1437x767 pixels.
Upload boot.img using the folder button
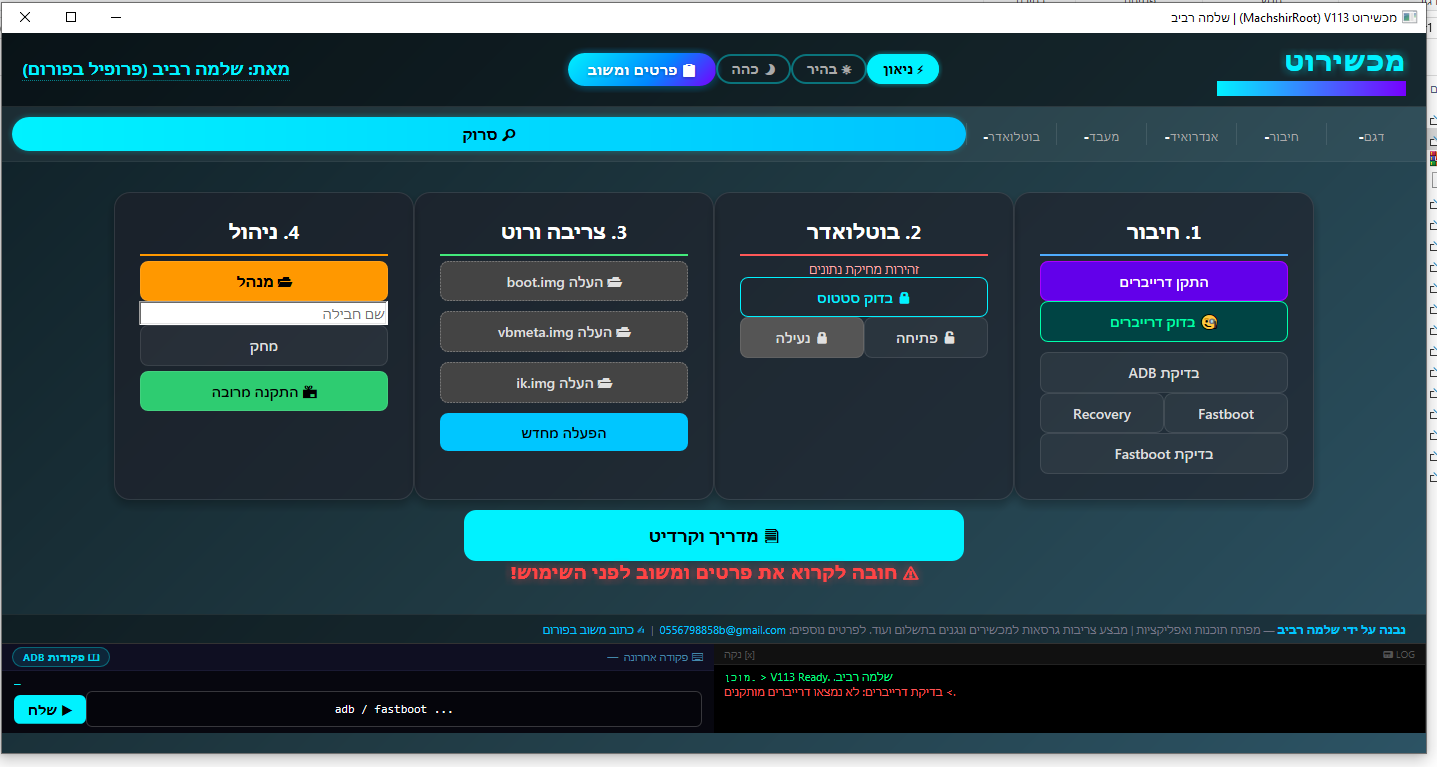click(564, 281)
